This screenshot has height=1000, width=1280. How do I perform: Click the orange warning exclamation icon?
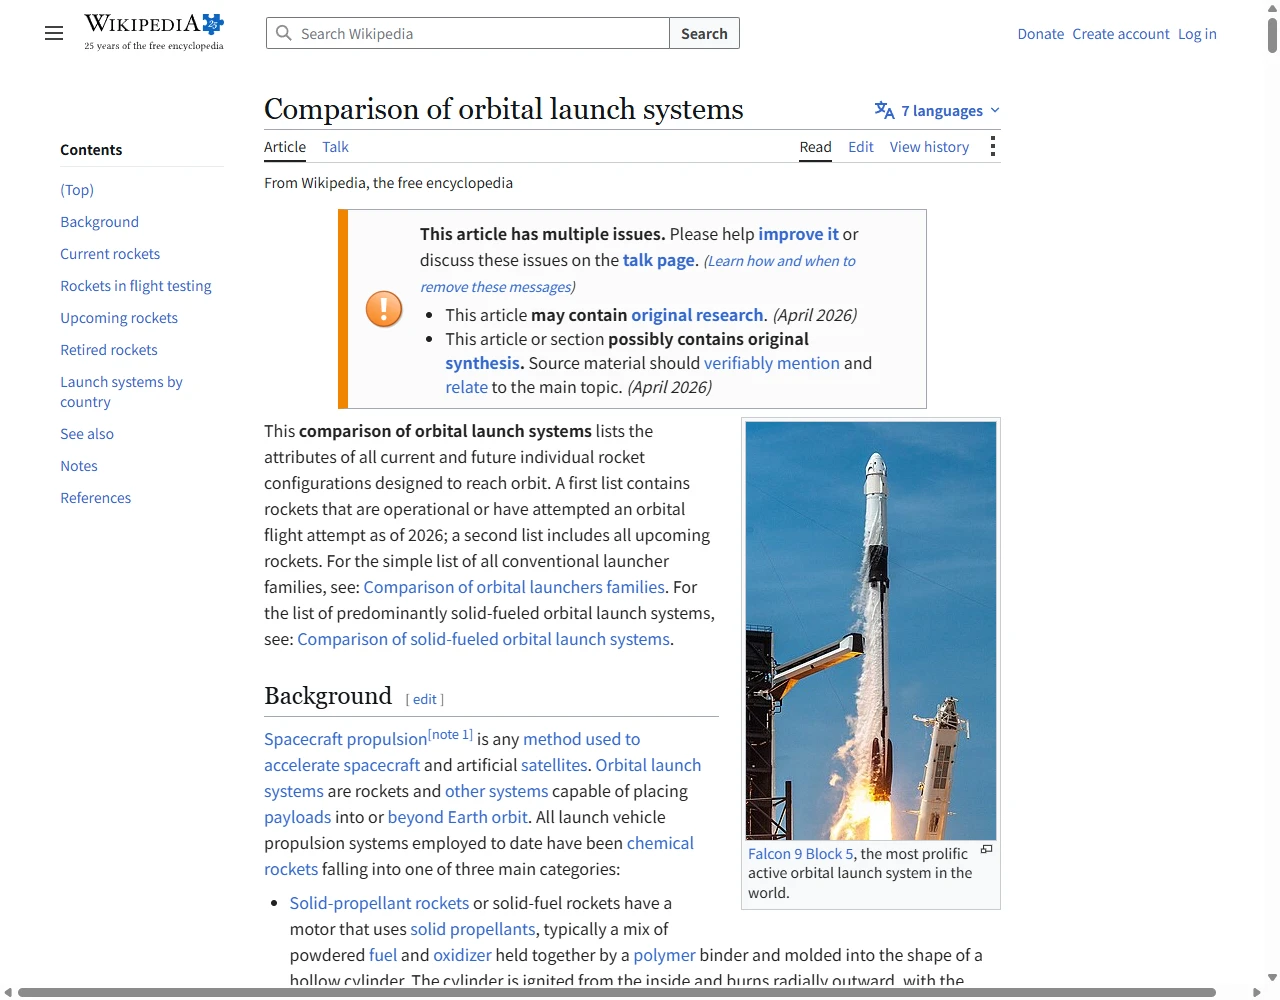(x=384, y=309)
